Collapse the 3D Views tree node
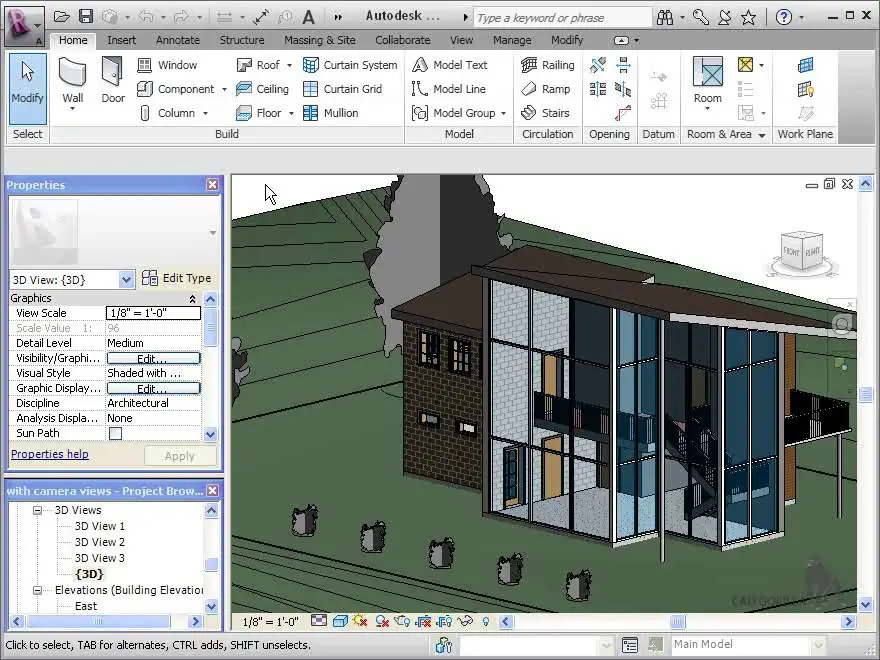Image resolution: width=880 pixels, height=660 pixels. point(38,510)
